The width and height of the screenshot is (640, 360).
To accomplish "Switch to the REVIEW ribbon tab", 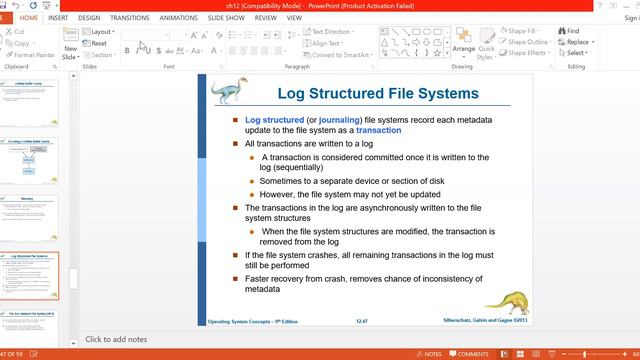I will point(266,18).
